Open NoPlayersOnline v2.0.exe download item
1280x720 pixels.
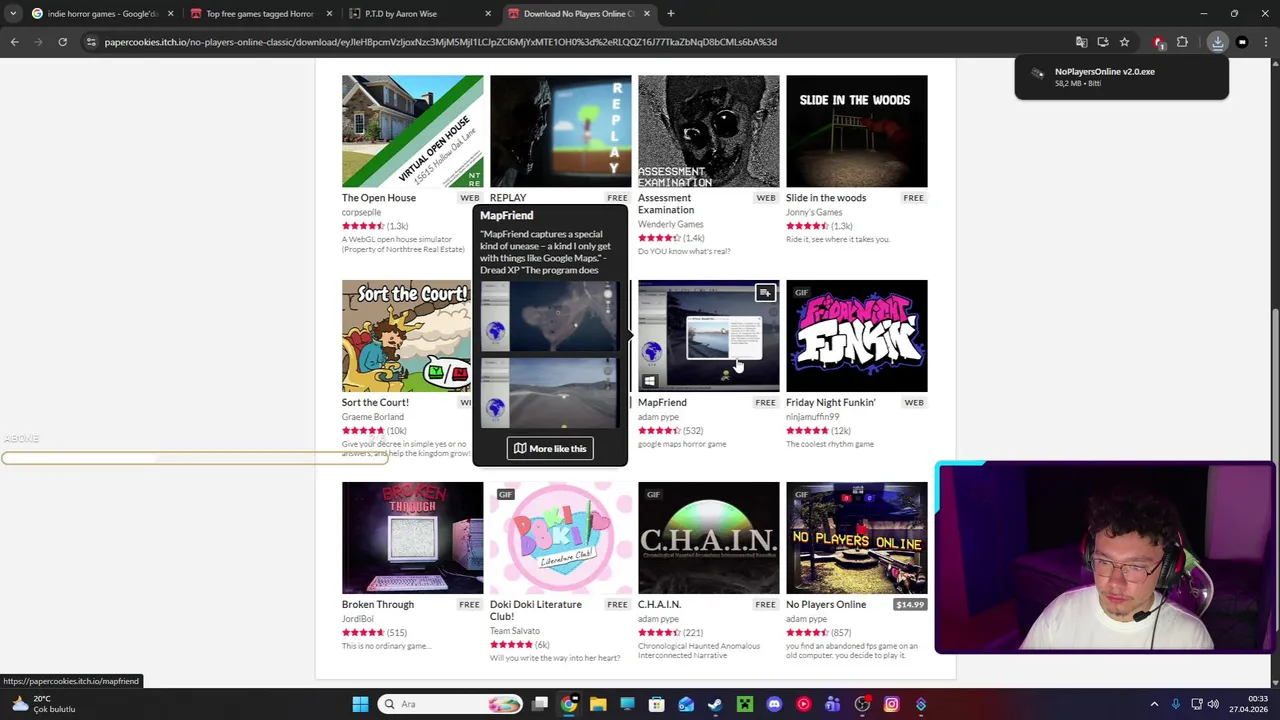[x=1121, y=77]
